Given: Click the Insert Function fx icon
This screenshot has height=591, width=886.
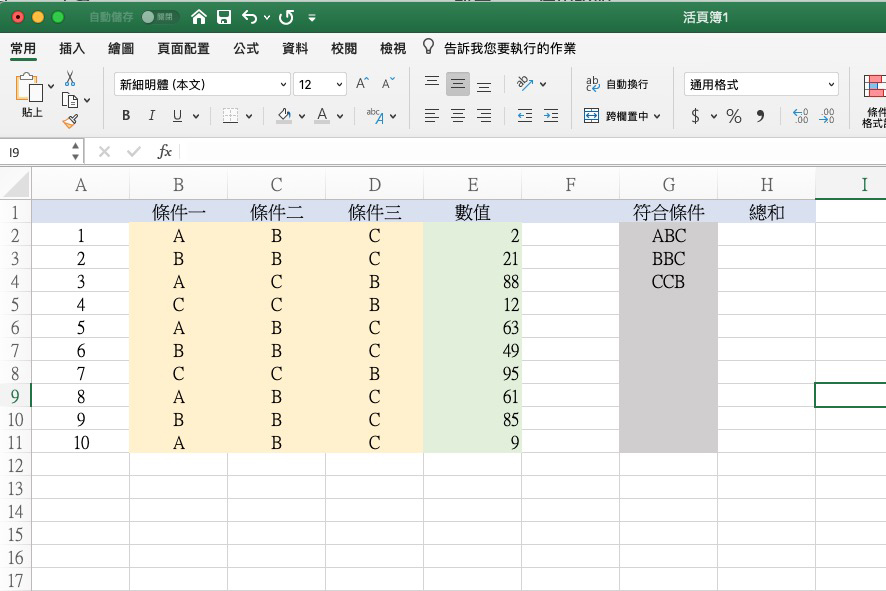Looking at the screenshot, I should (165, 151).
